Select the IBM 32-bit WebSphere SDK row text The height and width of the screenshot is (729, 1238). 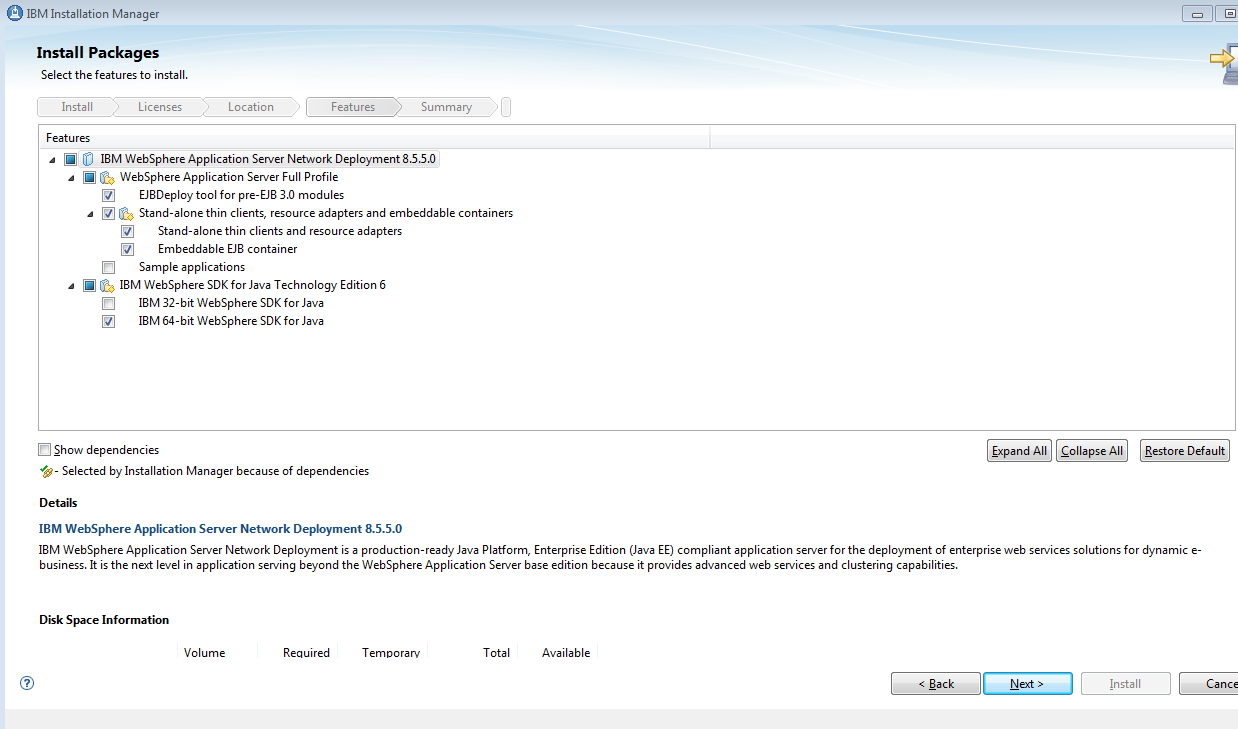coord(231,303)
